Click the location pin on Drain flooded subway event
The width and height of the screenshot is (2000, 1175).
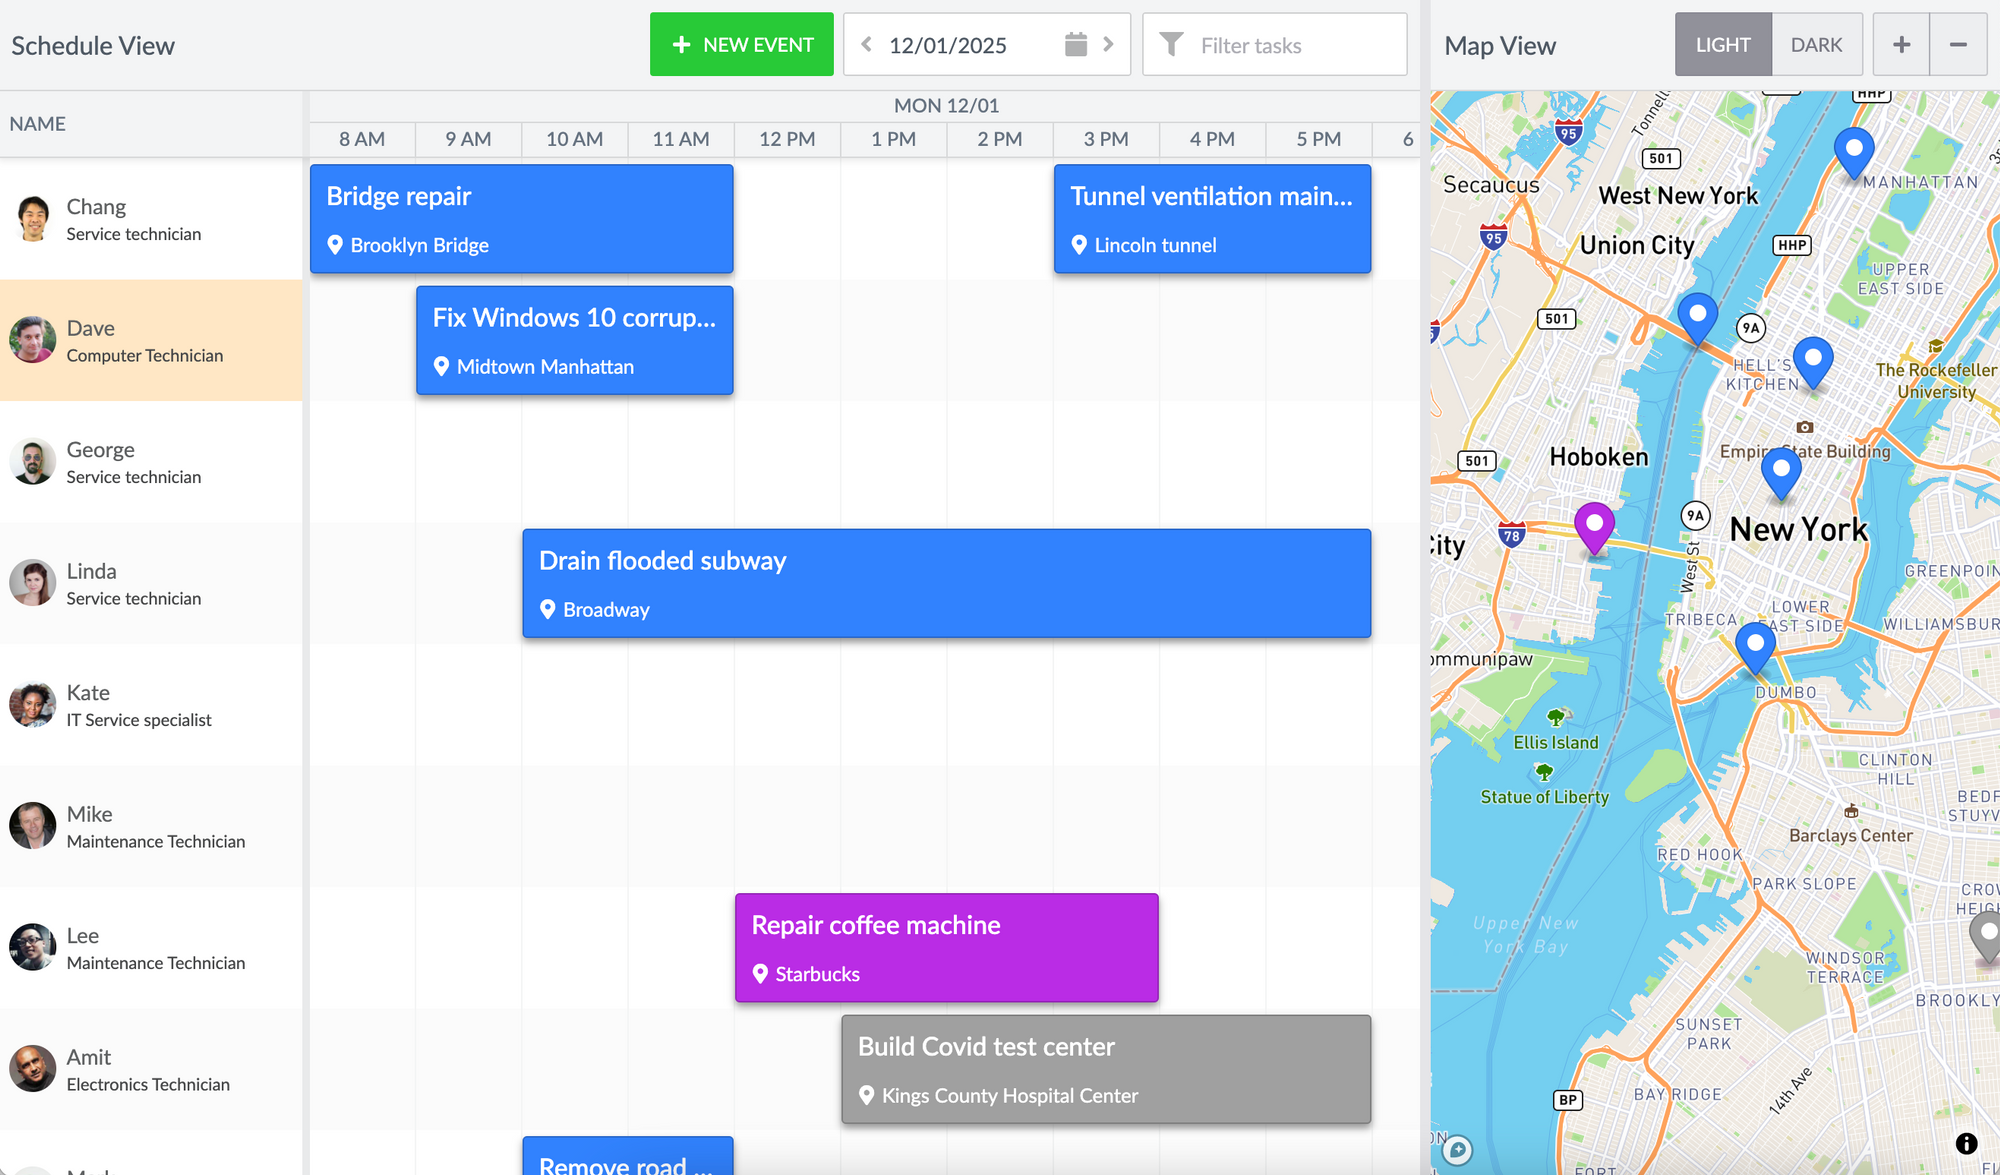(x=546, y=609)
